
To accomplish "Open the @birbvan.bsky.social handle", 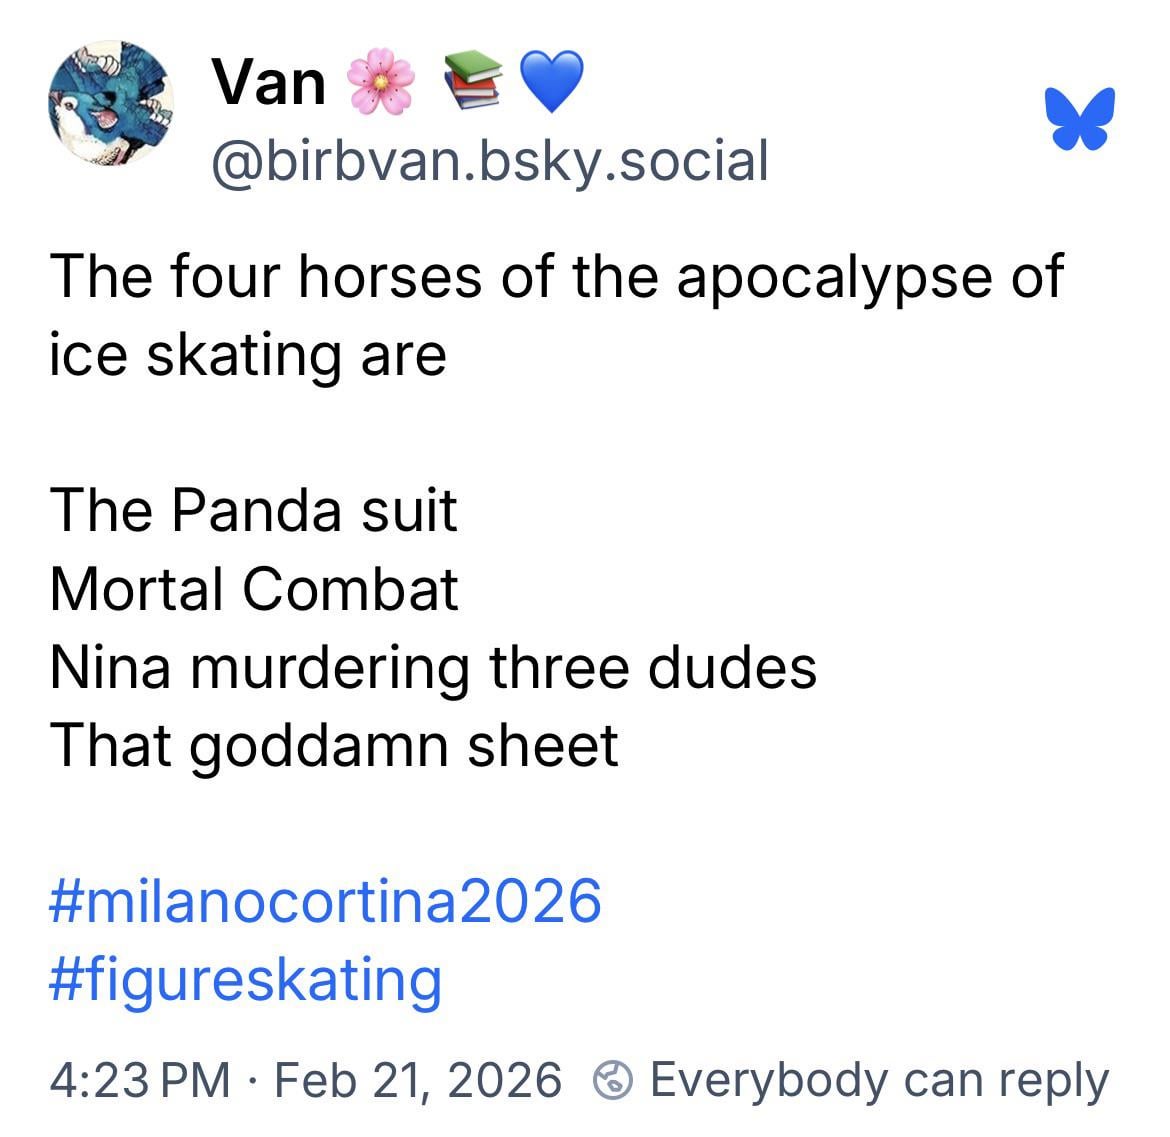I will tap(489, 160).
